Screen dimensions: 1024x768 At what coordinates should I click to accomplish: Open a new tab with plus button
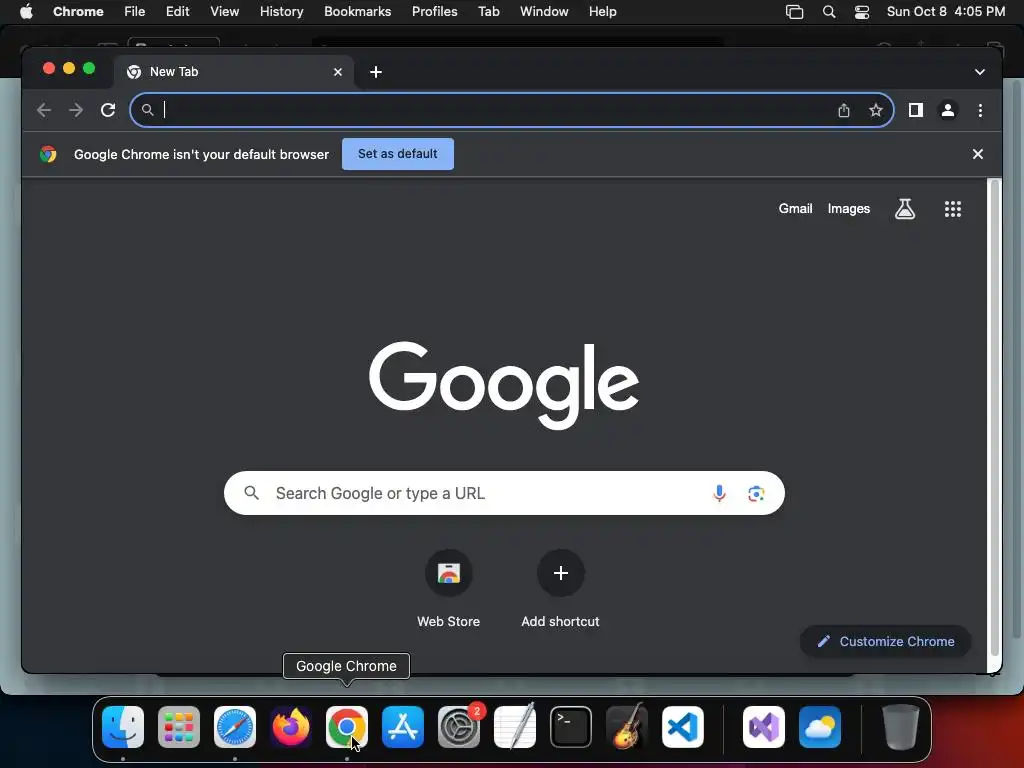tap(376, 72)
